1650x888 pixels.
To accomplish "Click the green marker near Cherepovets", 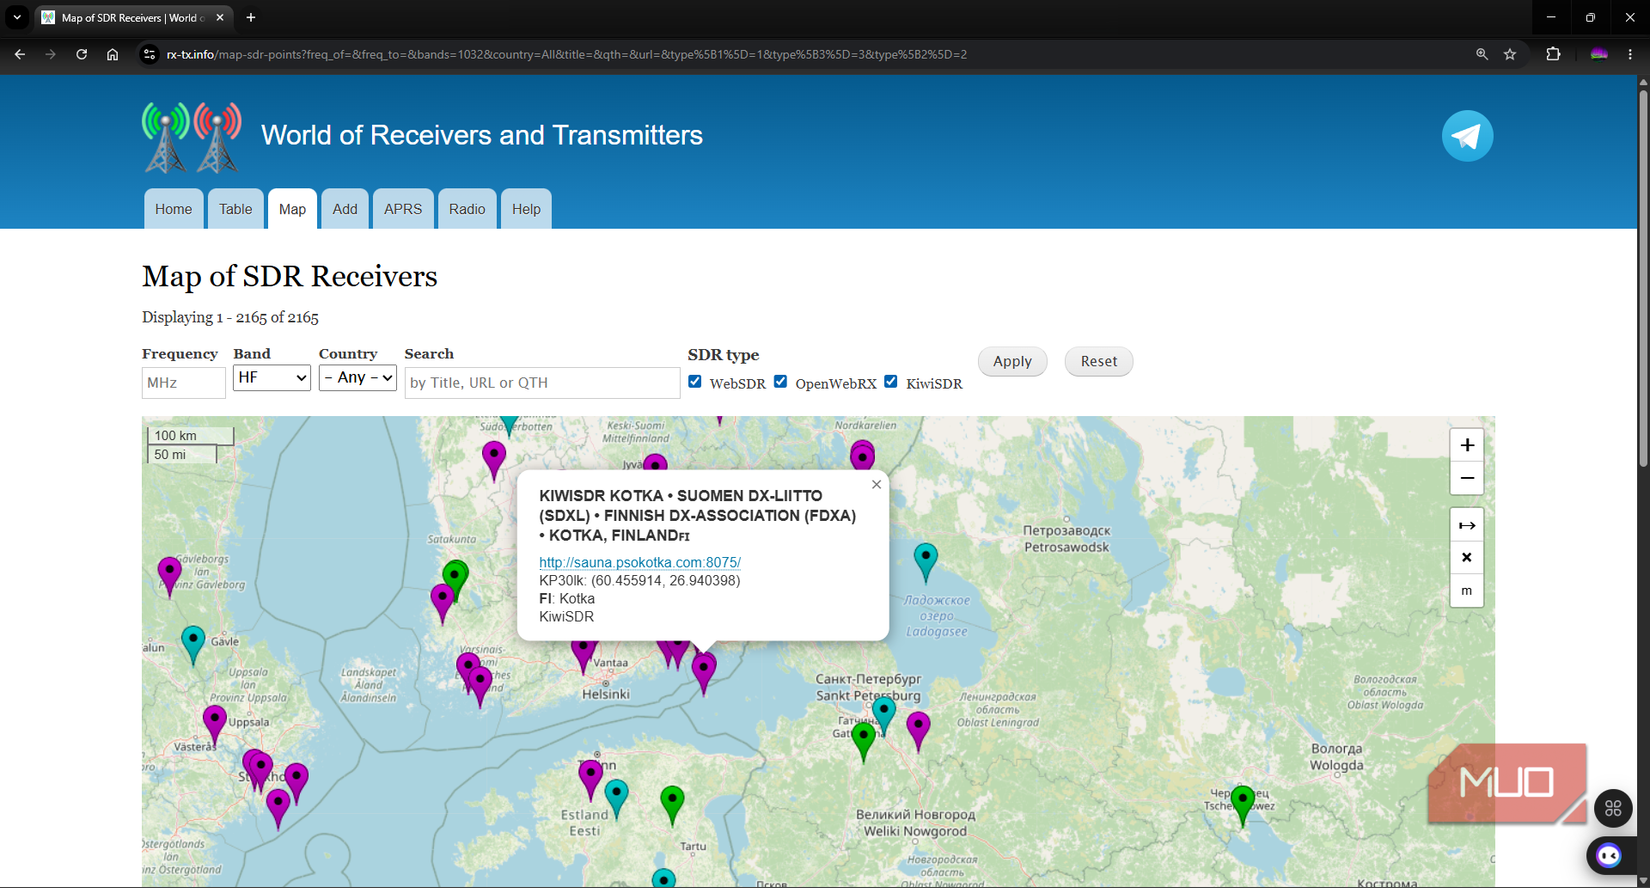I will 1242,805.
